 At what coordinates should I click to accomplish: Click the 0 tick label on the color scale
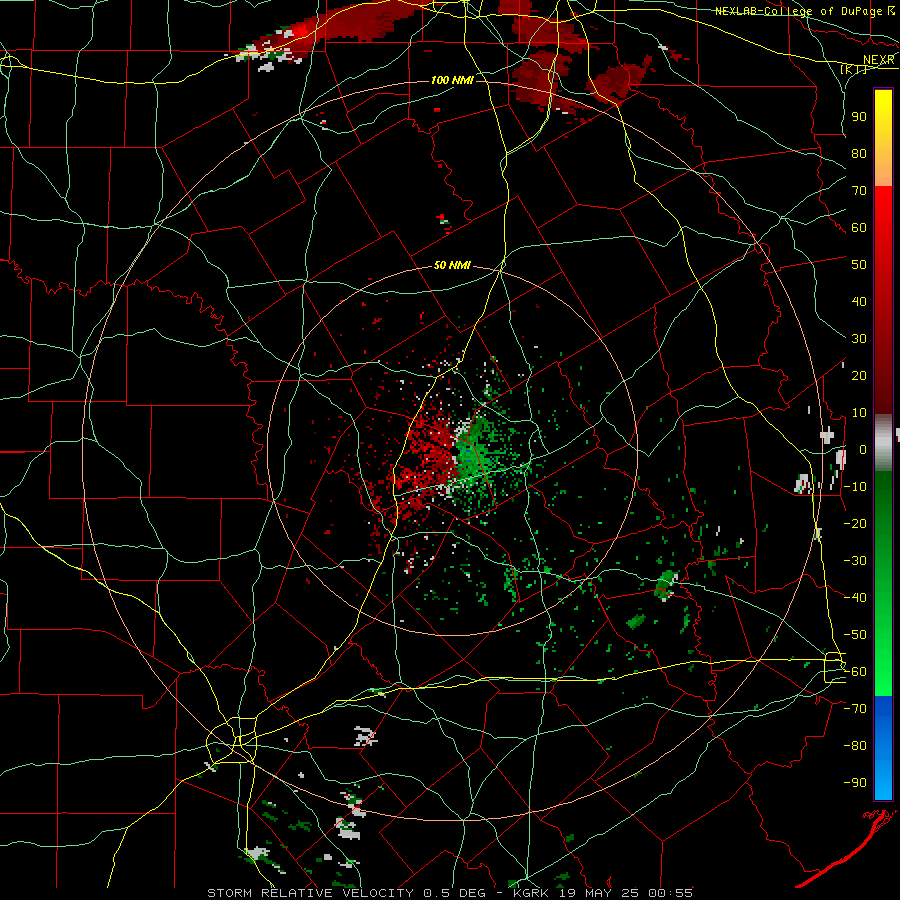(863, 449)
